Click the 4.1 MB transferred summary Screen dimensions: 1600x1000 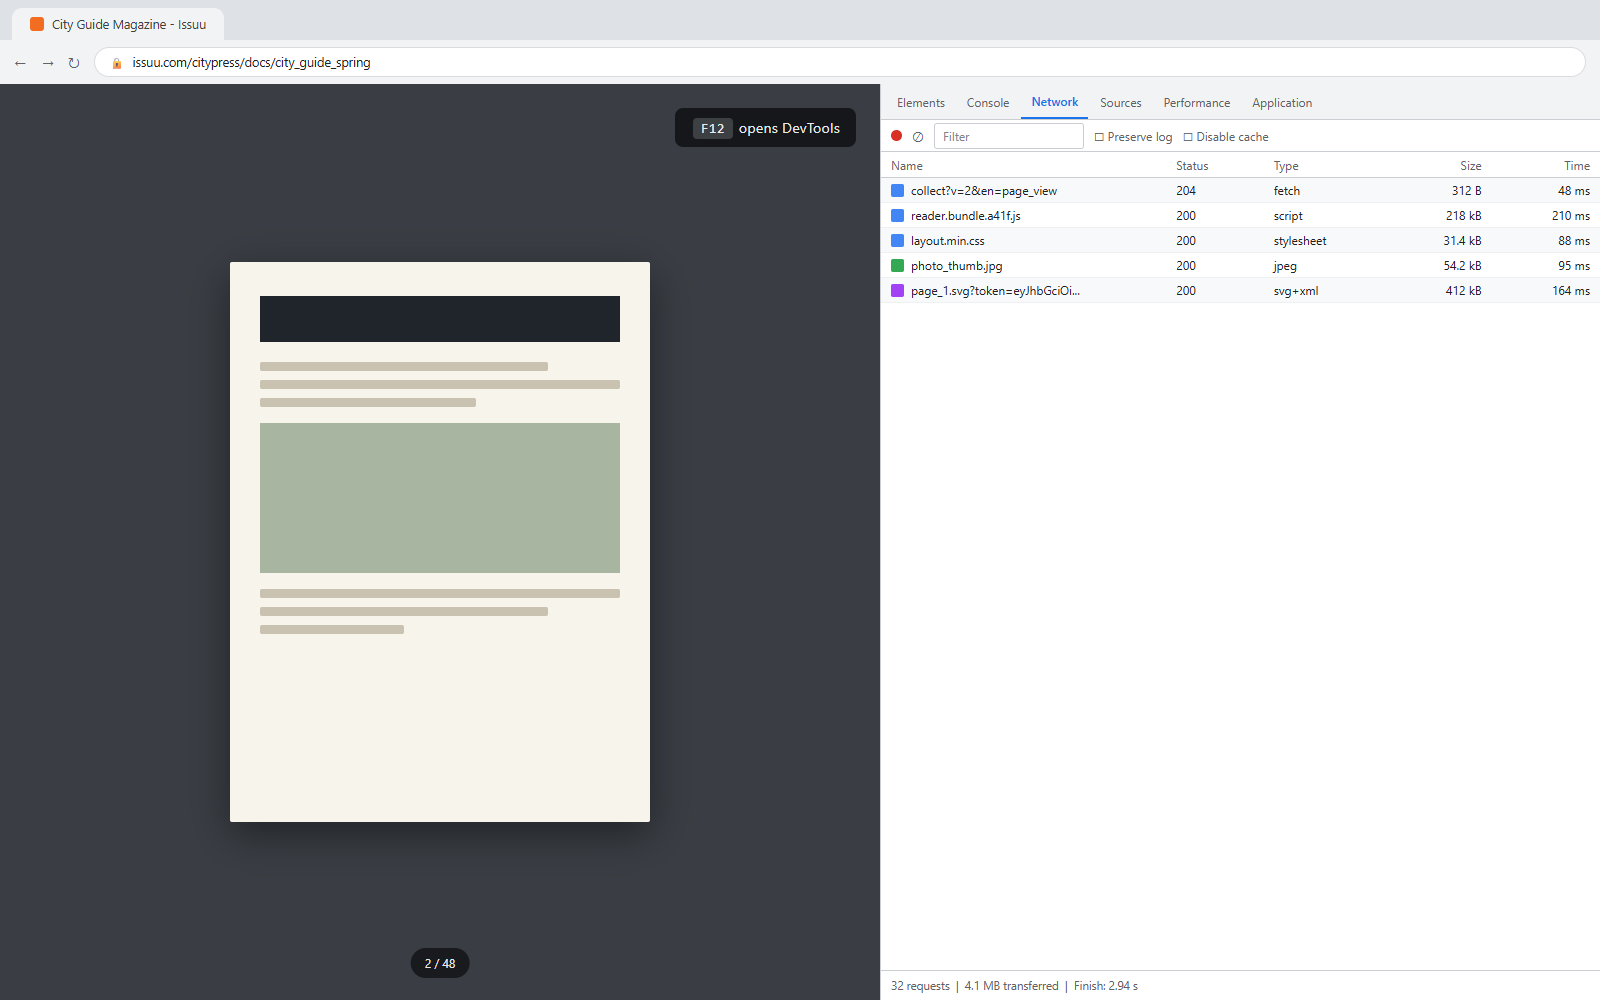tap(1011, 986)
